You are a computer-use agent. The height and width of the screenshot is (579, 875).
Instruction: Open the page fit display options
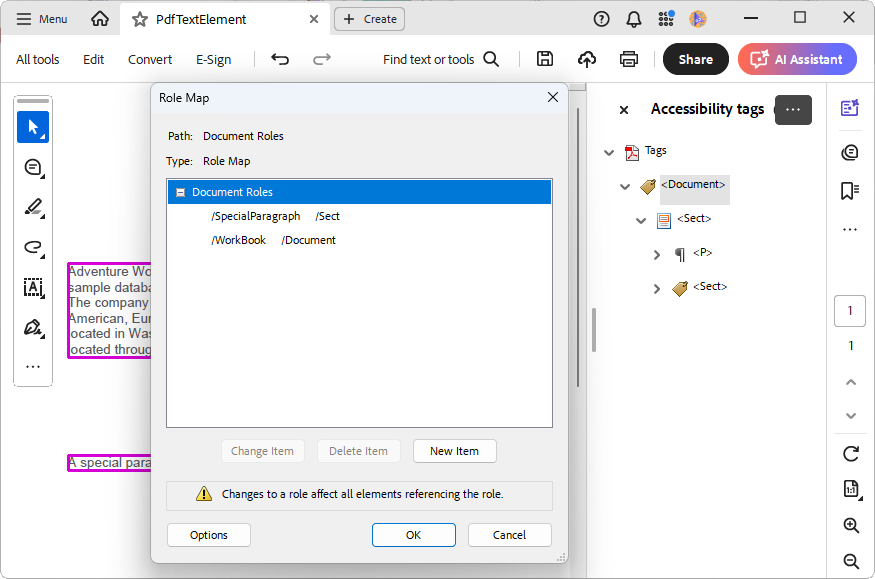852,489
